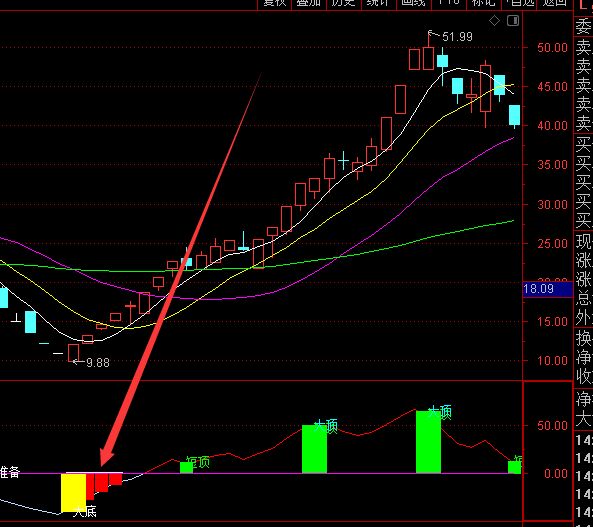The height and width of the screenshot is (527, 593).
Task: Select the 50.00 price axis label
Action: pos(552,48)
